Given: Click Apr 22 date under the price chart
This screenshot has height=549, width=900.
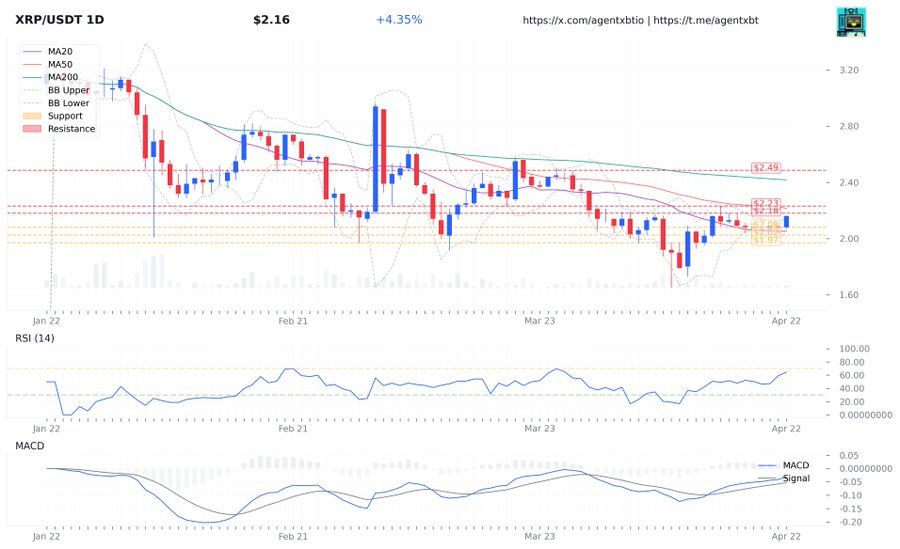Looking at the screenshot, I should 786,321.
